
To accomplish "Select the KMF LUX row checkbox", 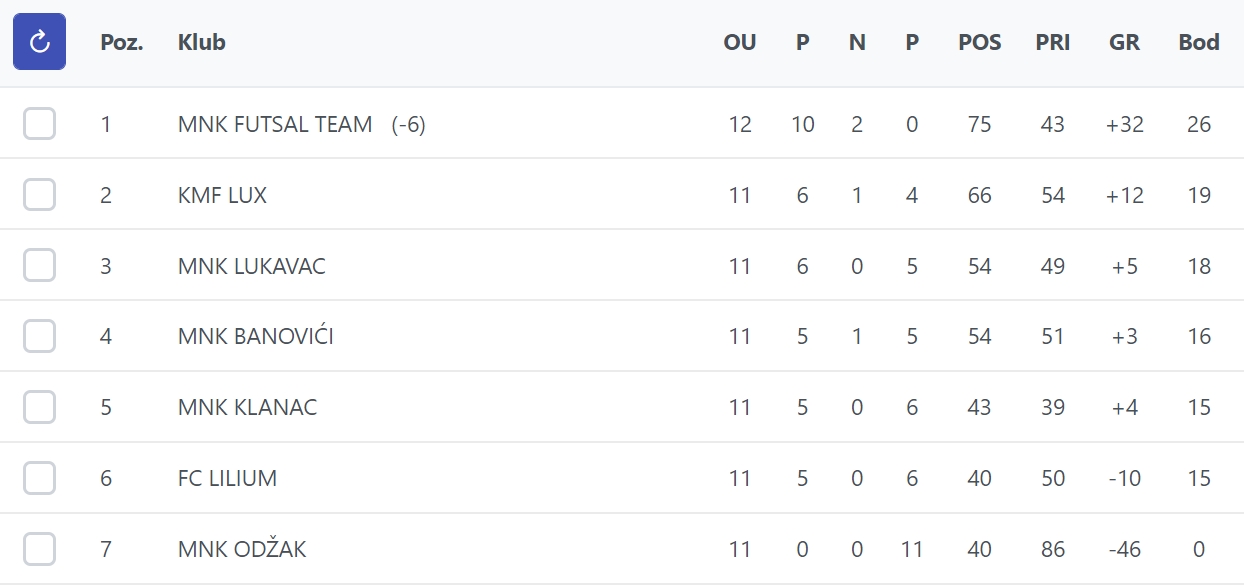I will pyautogui.click(x=39, y=195).
